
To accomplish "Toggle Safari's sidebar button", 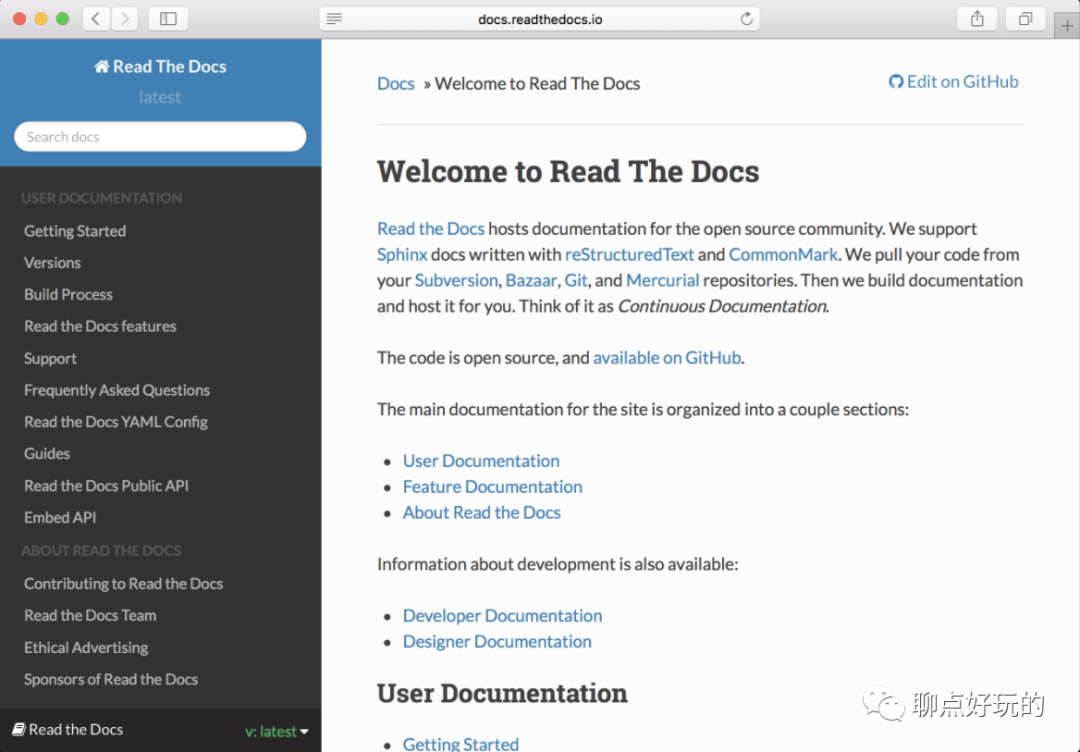I will (x=168, y=19).
